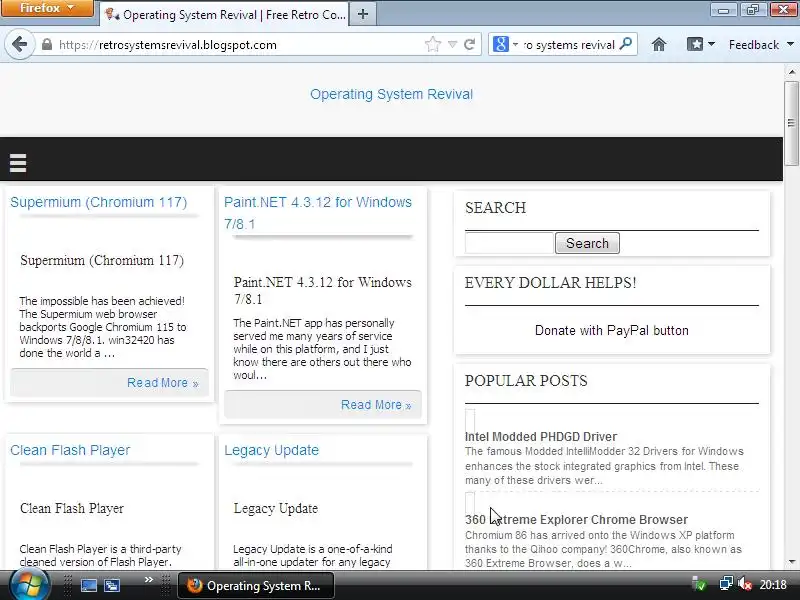
Task: Click the Paint.NET excerpt heading text
Action: pyautogui.click(x=322, y=290)
